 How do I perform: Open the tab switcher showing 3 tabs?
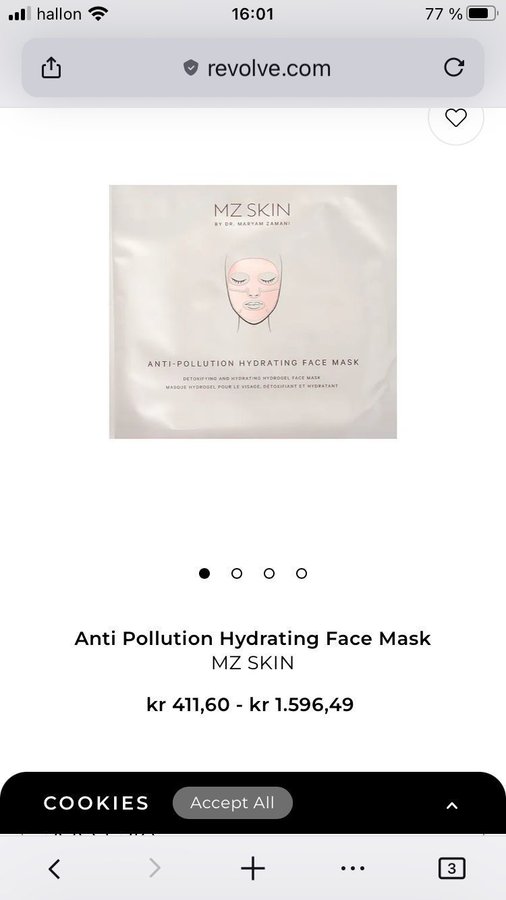[x=451, y=868]
